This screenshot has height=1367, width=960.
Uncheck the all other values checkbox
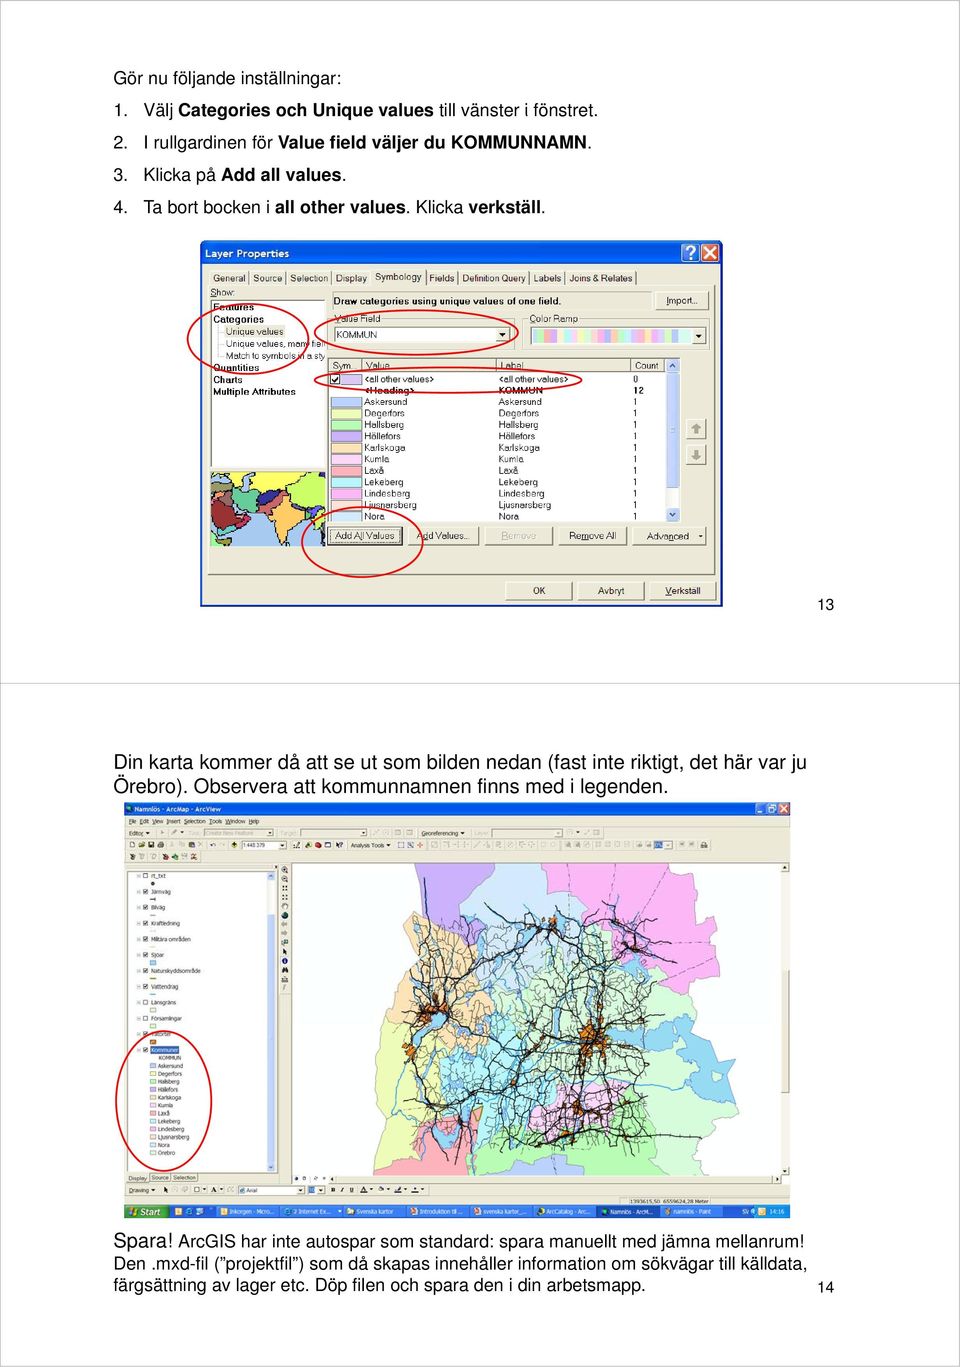(336, 380)
